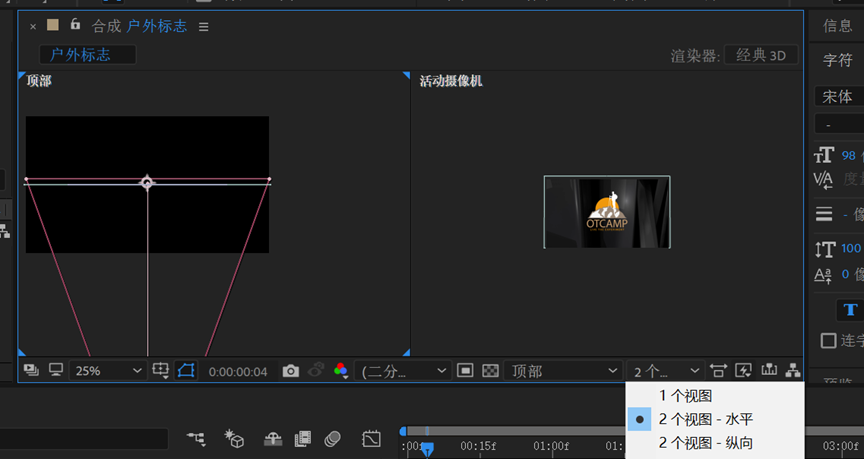This screenshot has height=459, width=864.
Task: Open the 合成 panel menu
Action: 203,26
